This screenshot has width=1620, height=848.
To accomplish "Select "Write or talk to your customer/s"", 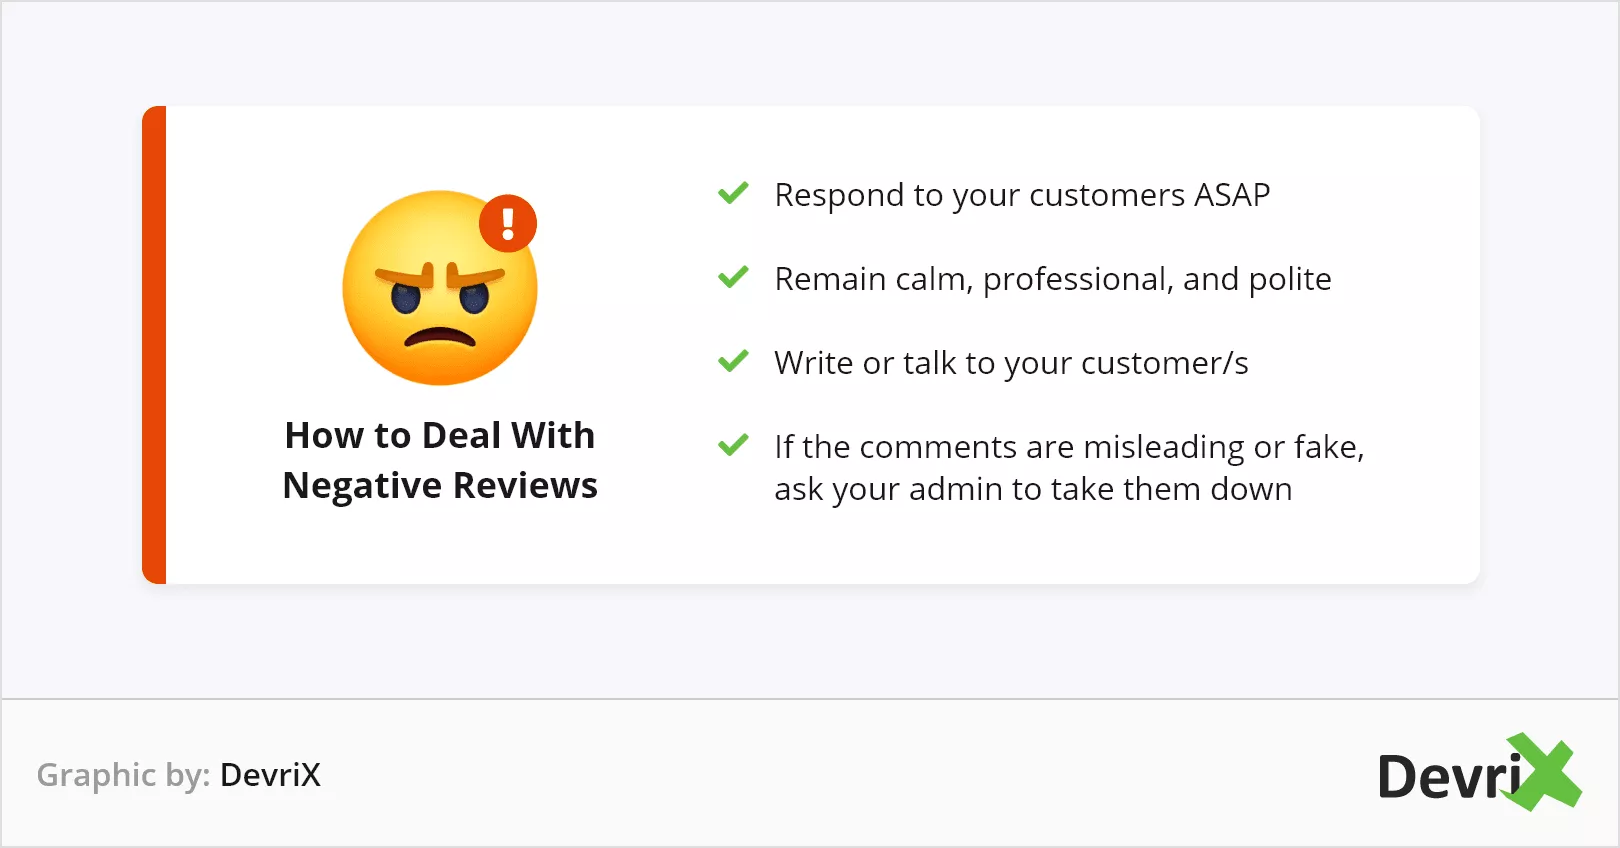I will 1011,363.
